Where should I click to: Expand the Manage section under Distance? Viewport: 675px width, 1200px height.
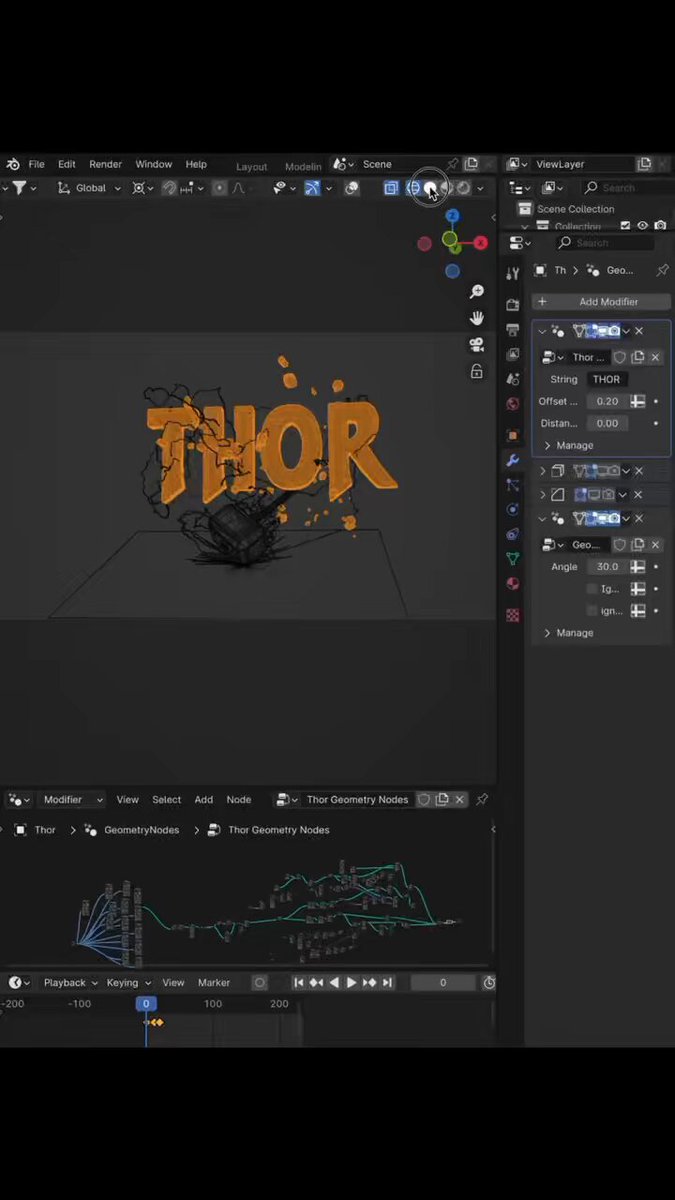point(568,445)
